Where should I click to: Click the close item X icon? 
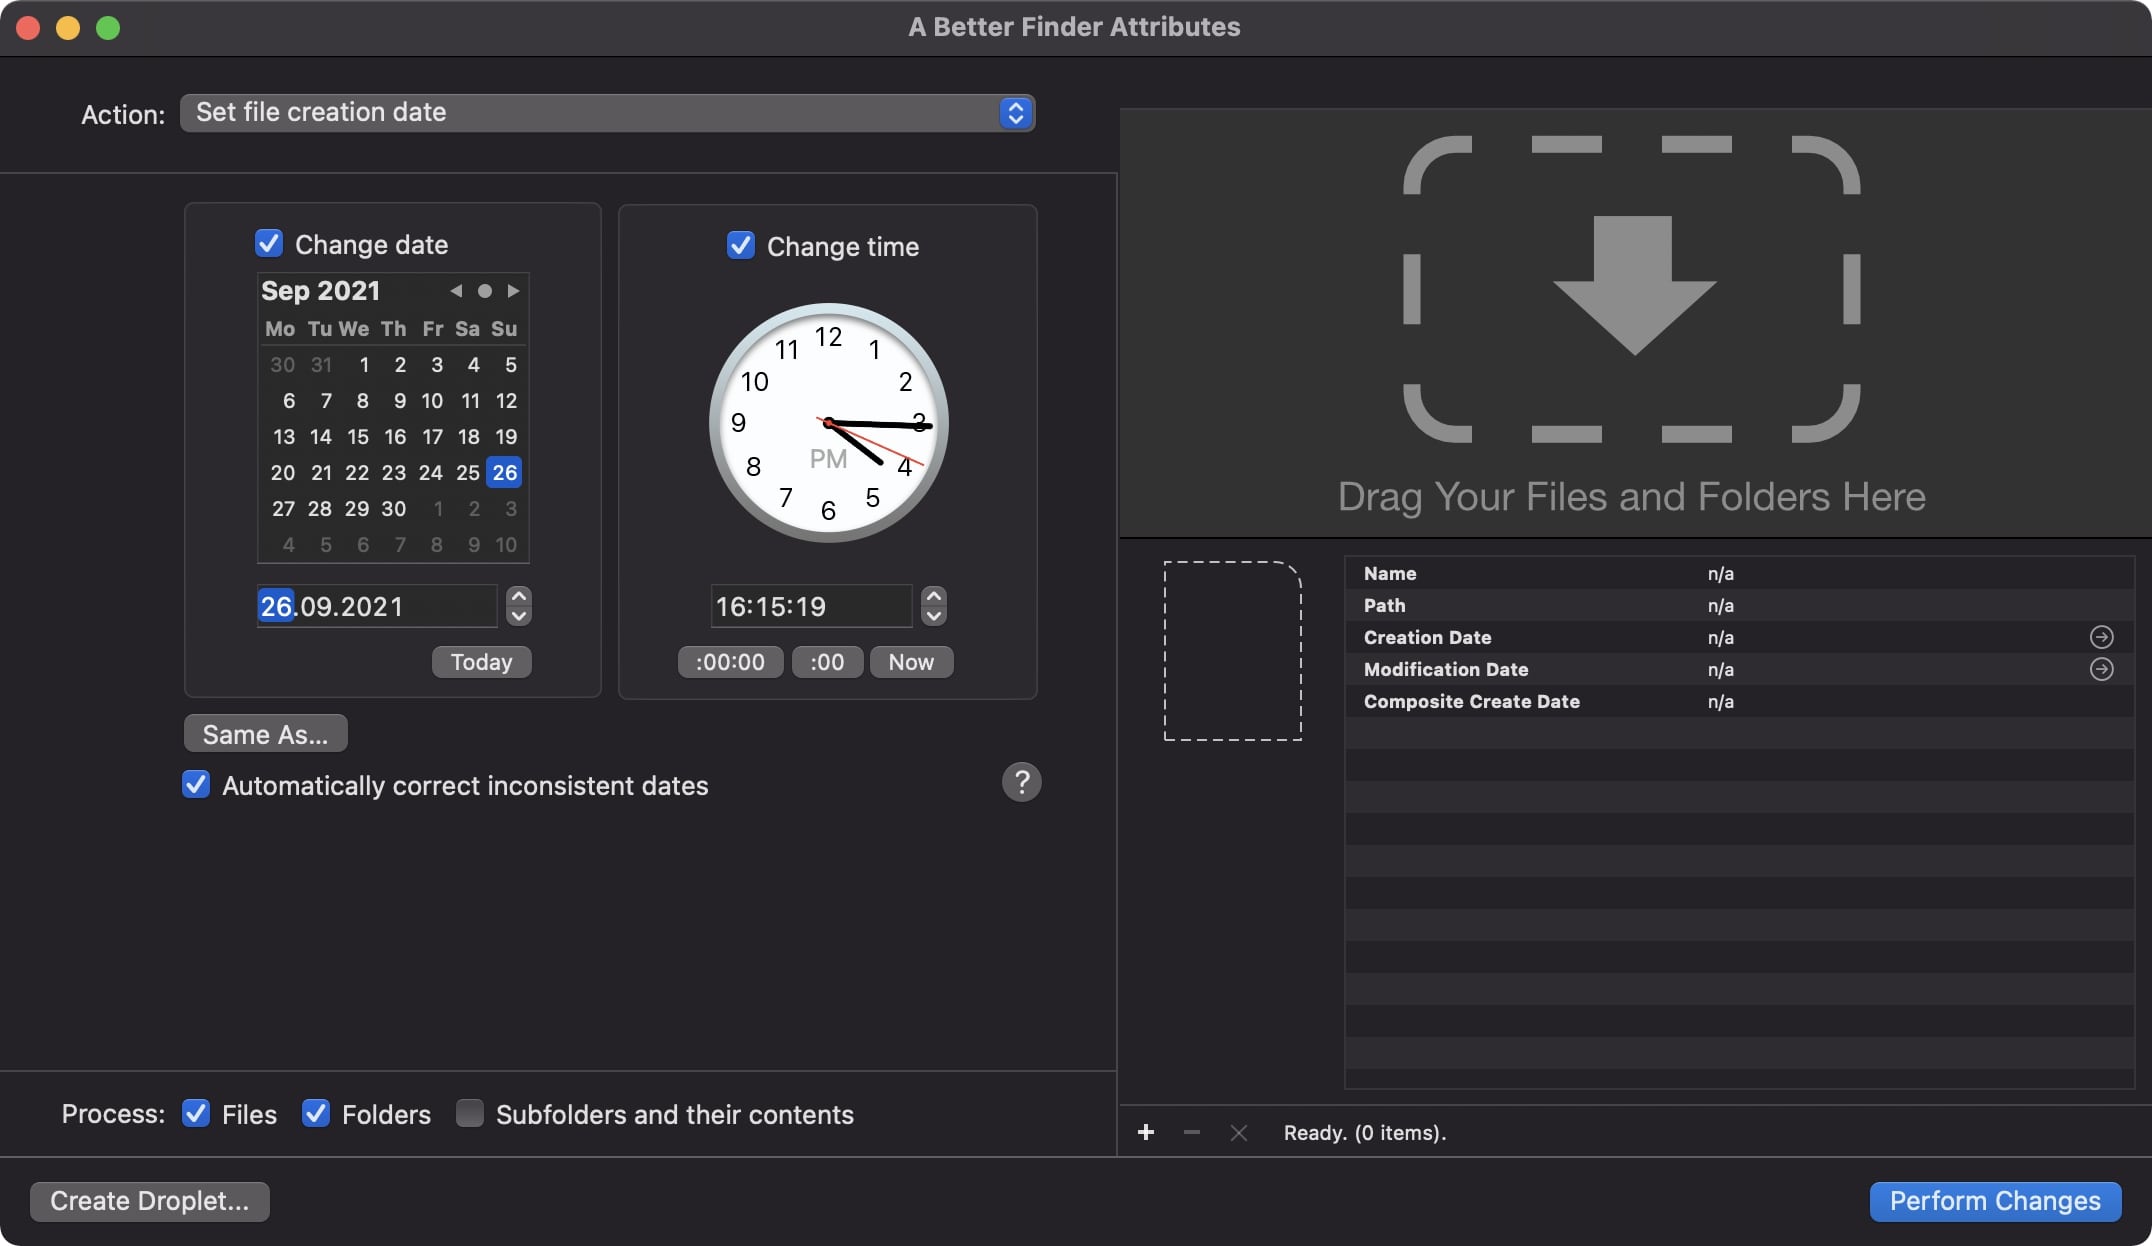click(x=1237, y=1130)
